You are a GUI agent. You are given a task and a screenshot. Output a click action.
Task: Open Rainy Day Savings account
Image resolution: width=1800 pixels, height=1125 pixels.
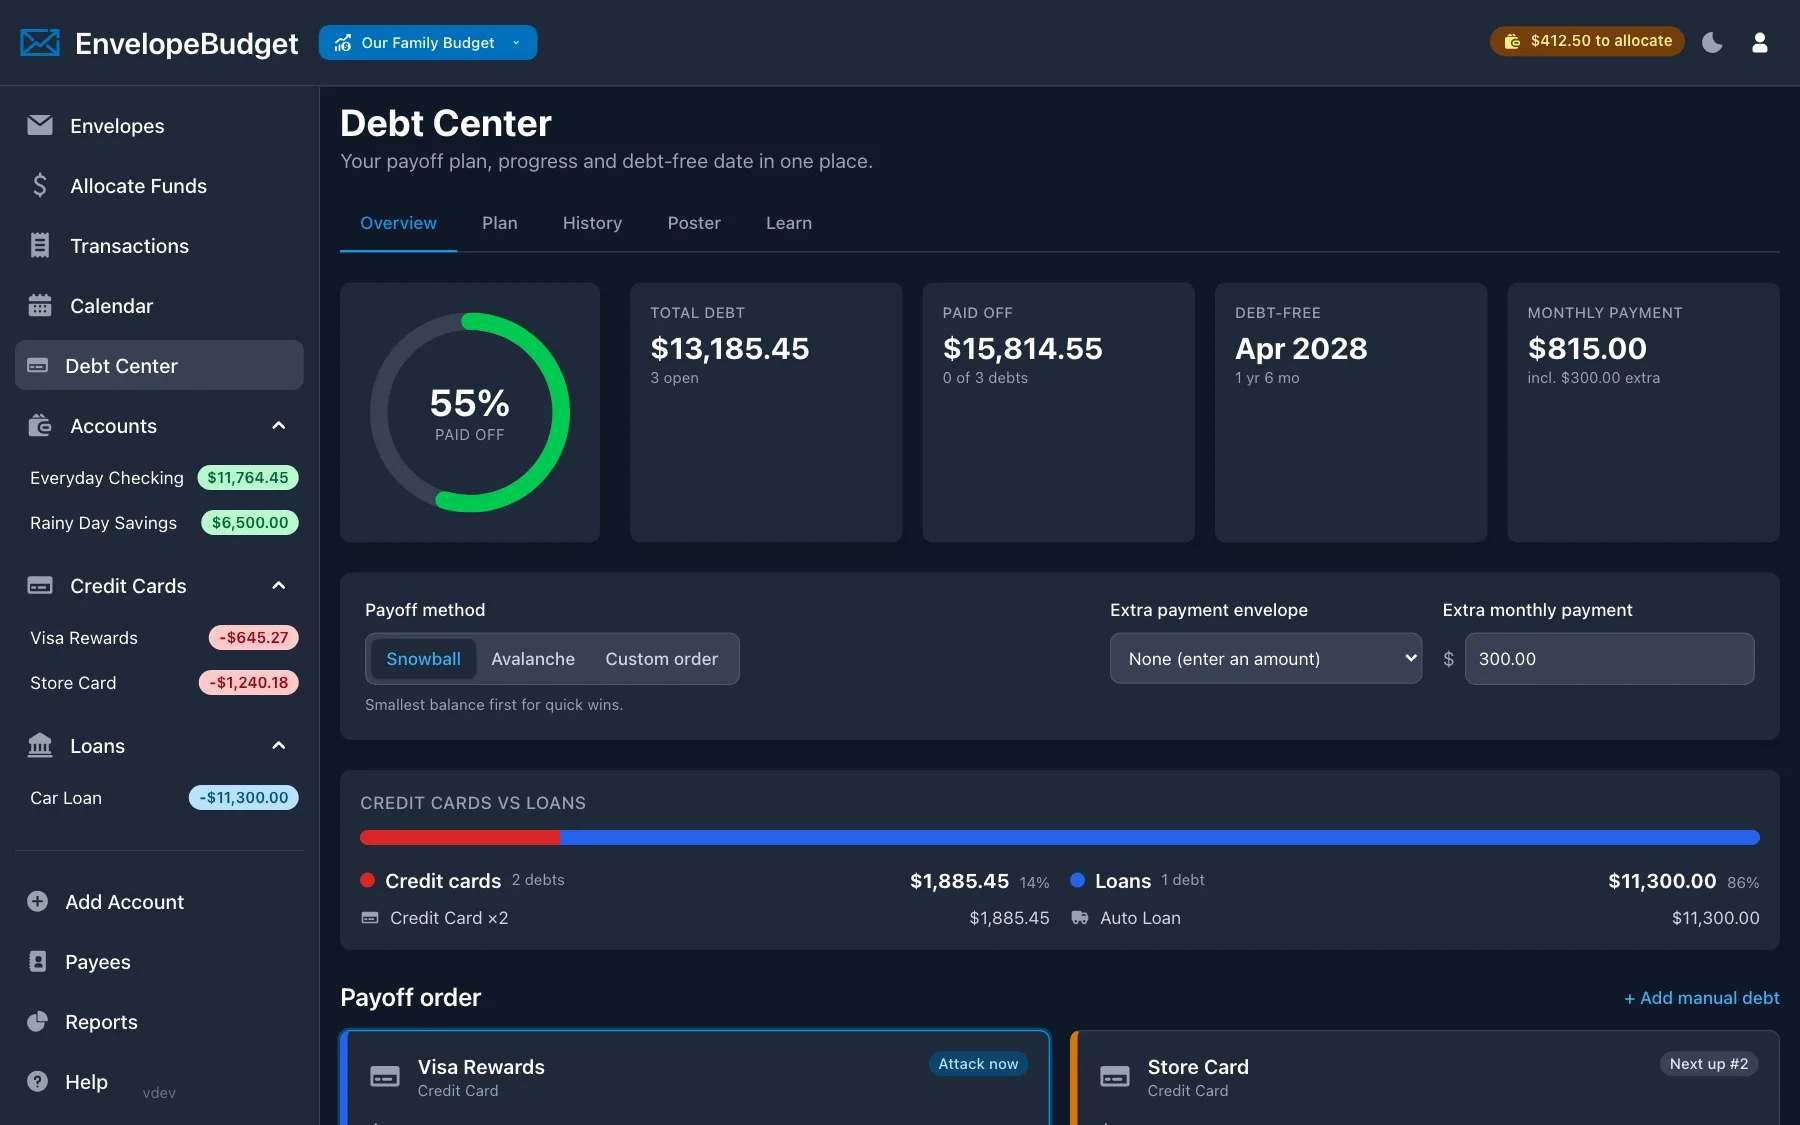click(164, 523)
